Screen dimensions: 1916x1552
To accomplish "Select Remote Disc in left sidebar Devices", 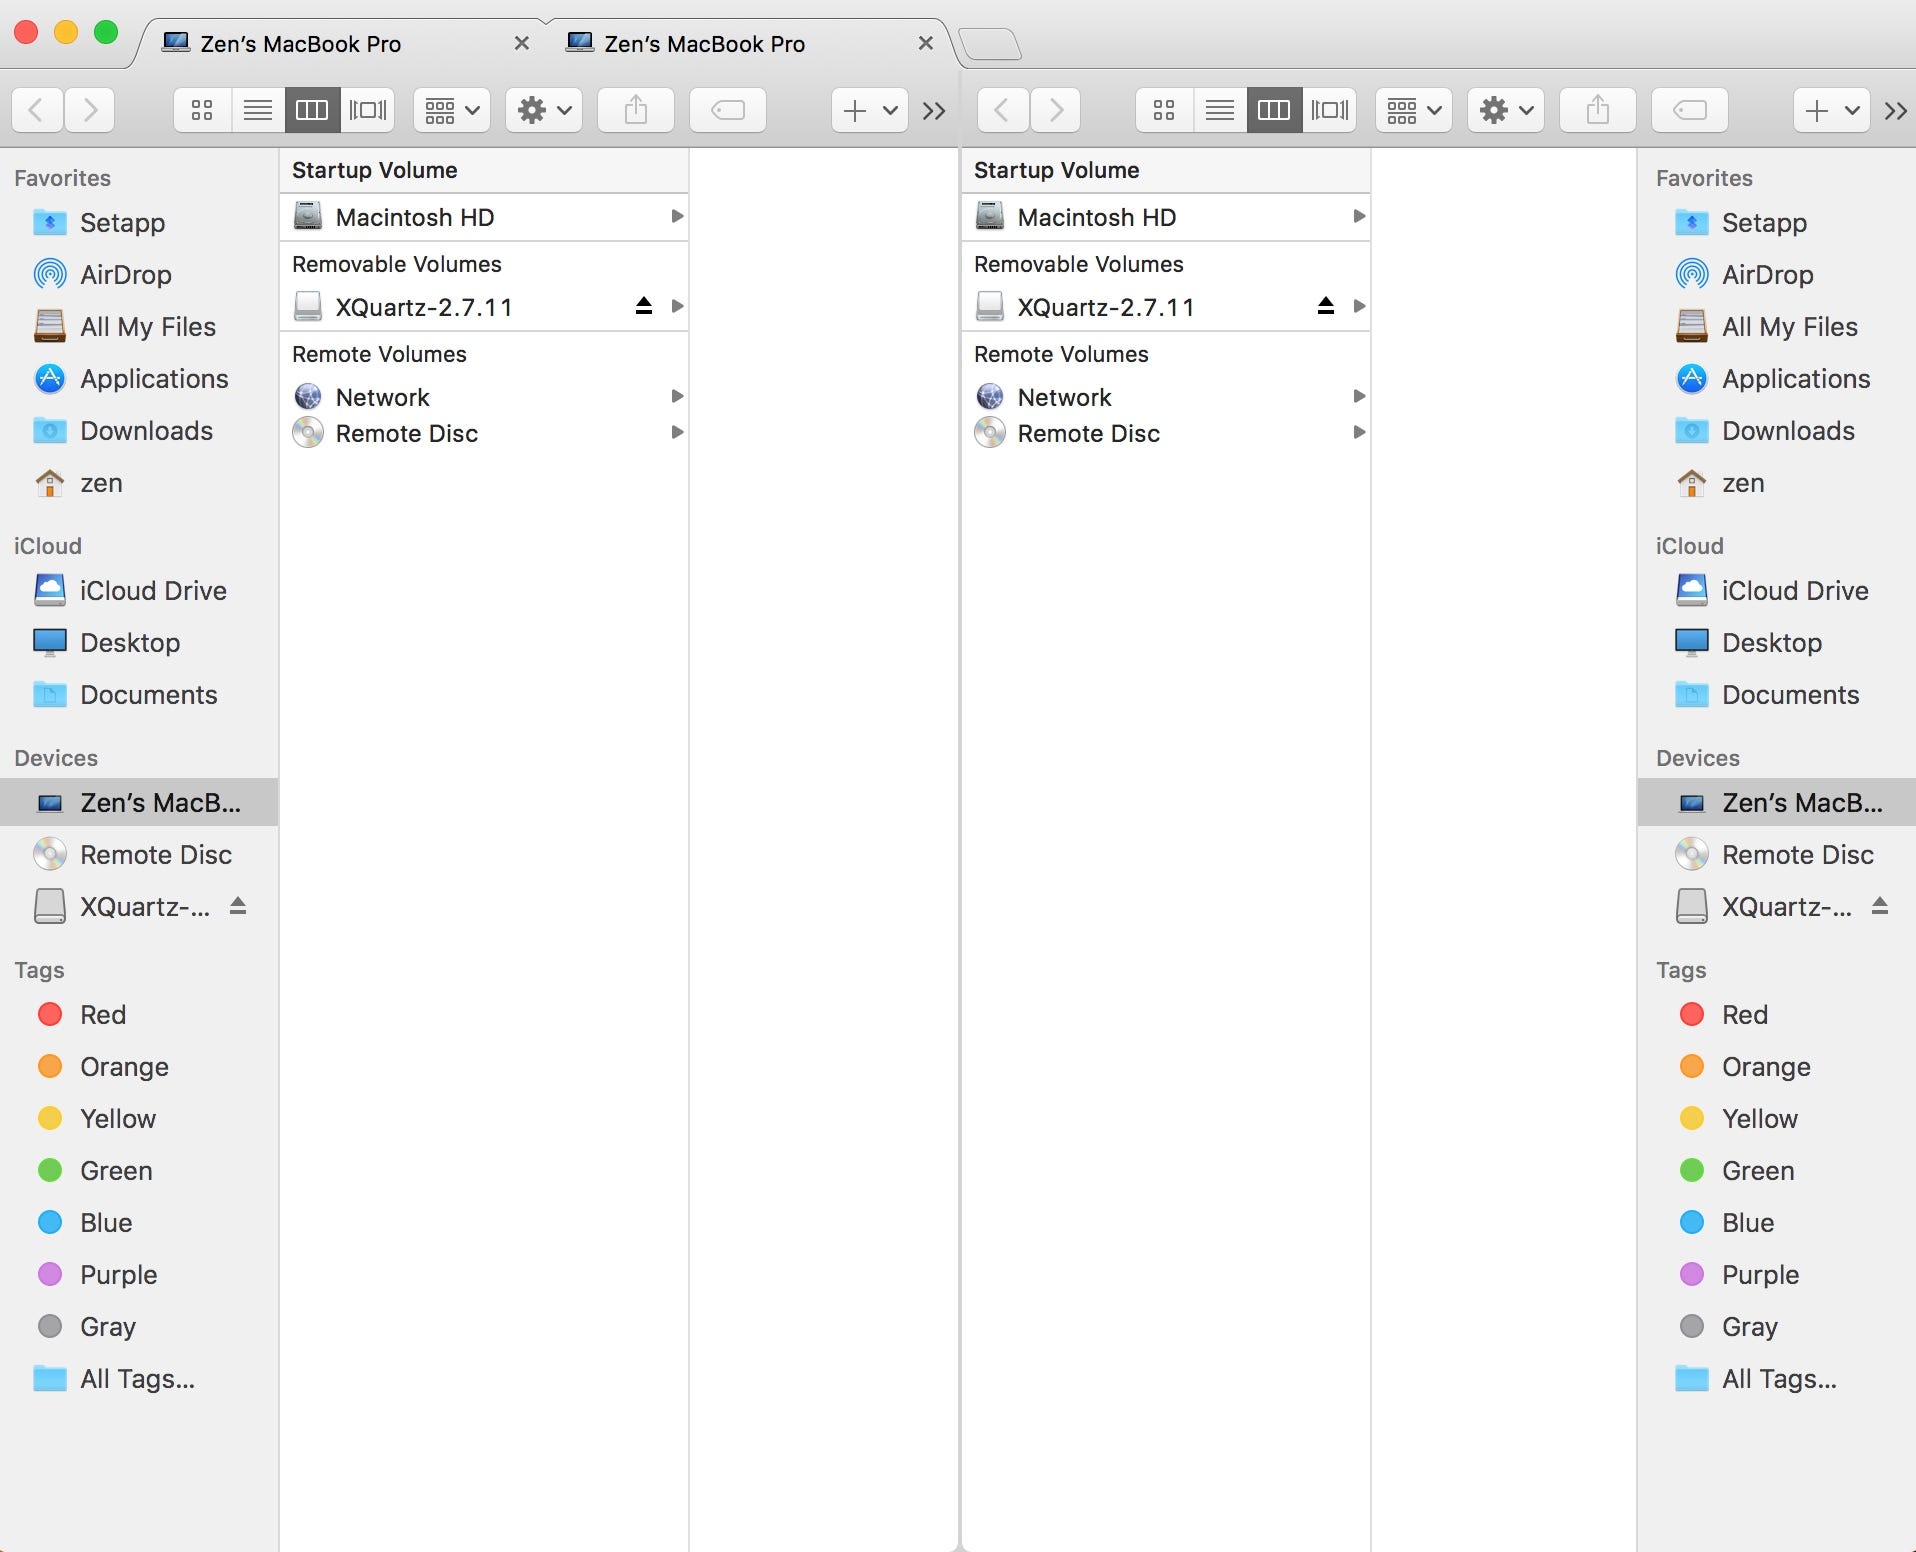I will click(x=139, y=854).
